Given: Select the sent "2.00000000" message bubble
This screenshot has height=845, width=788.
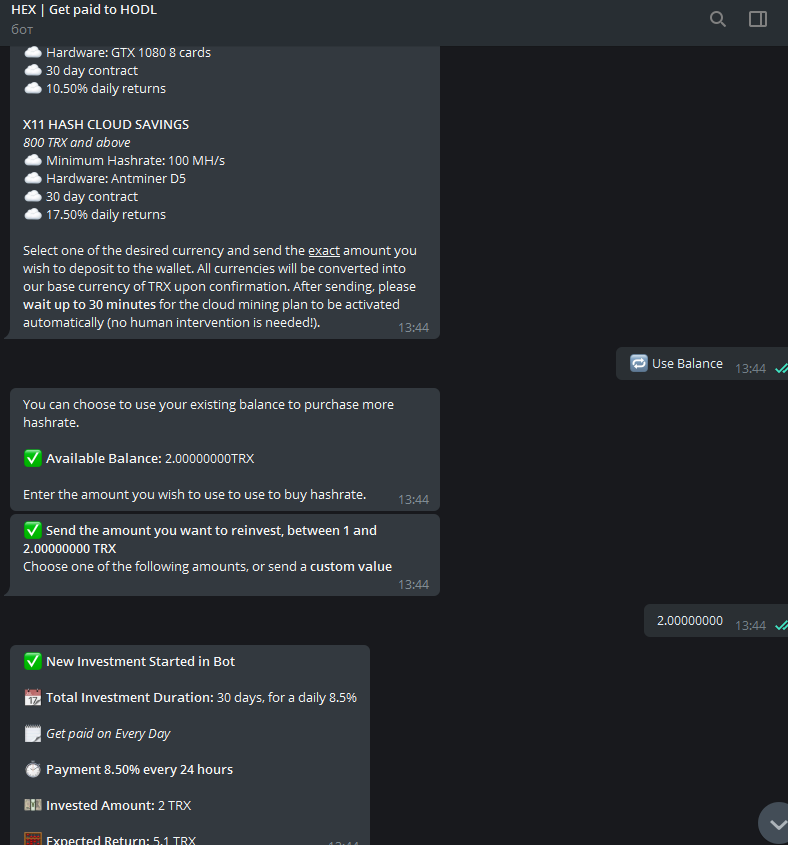Looking at the screenshot, I should tap(690, 621).
